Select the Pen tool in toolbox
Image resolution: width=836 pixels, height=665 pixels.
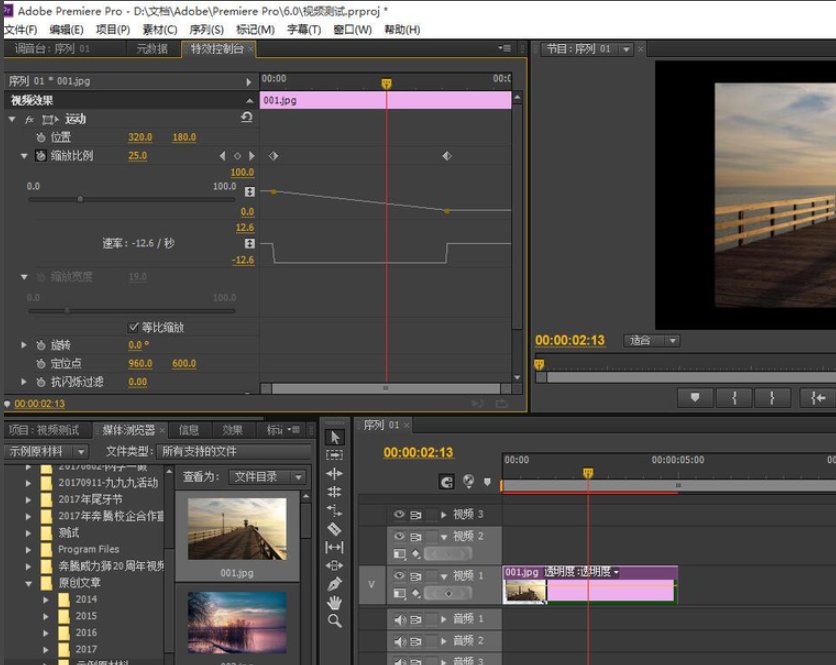click(335, 584)
